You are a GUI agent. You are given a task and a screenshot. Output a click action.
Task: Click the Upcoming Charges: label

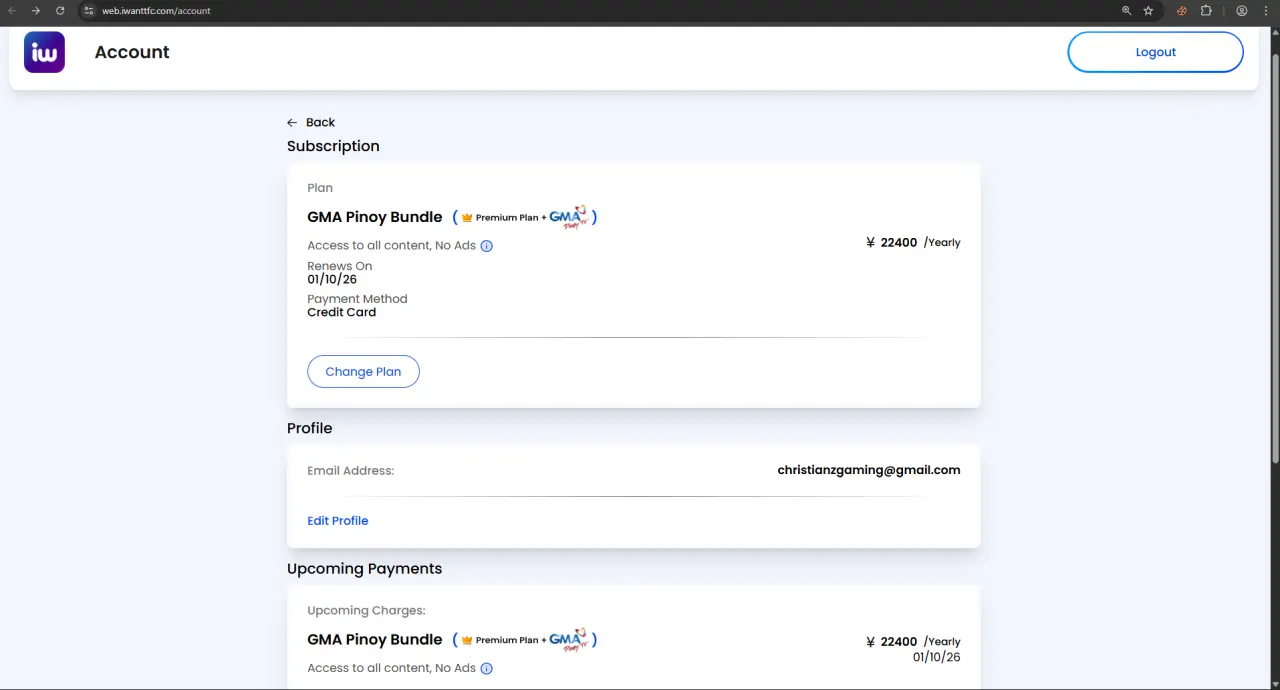pos(366,611)
